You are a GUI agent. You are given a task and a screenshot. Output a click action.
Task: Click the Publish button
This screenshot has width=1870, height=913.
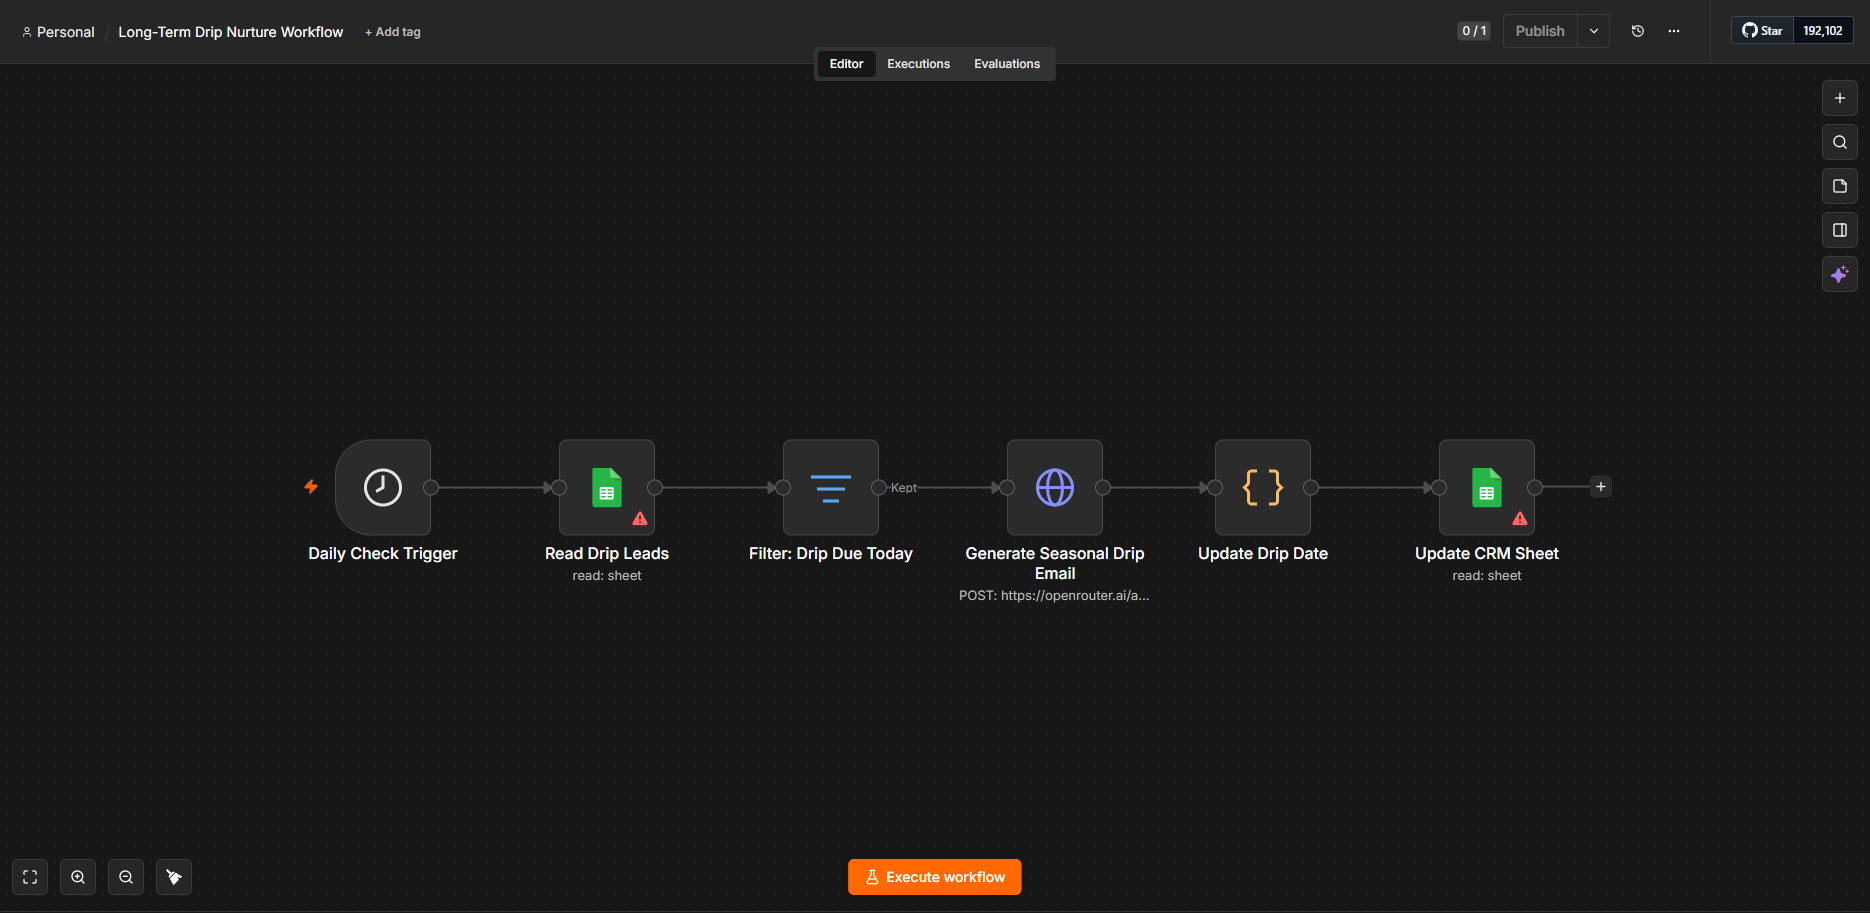1540,31
